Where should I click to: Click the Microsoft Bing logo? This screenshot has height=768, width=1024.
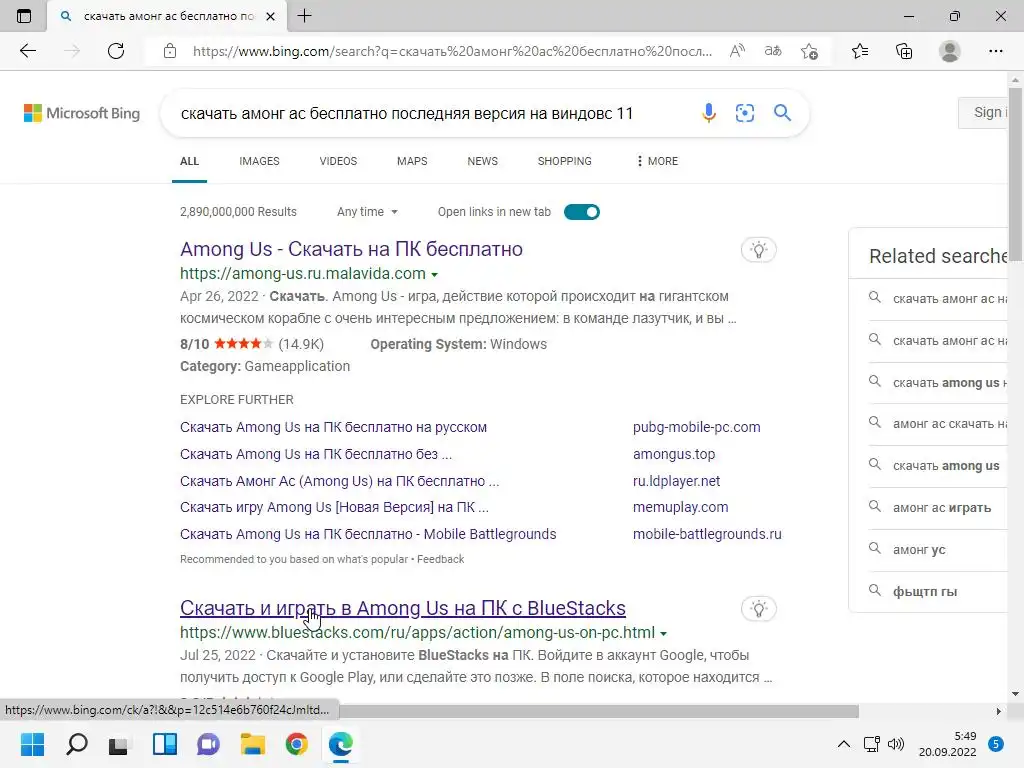point(82,113)
